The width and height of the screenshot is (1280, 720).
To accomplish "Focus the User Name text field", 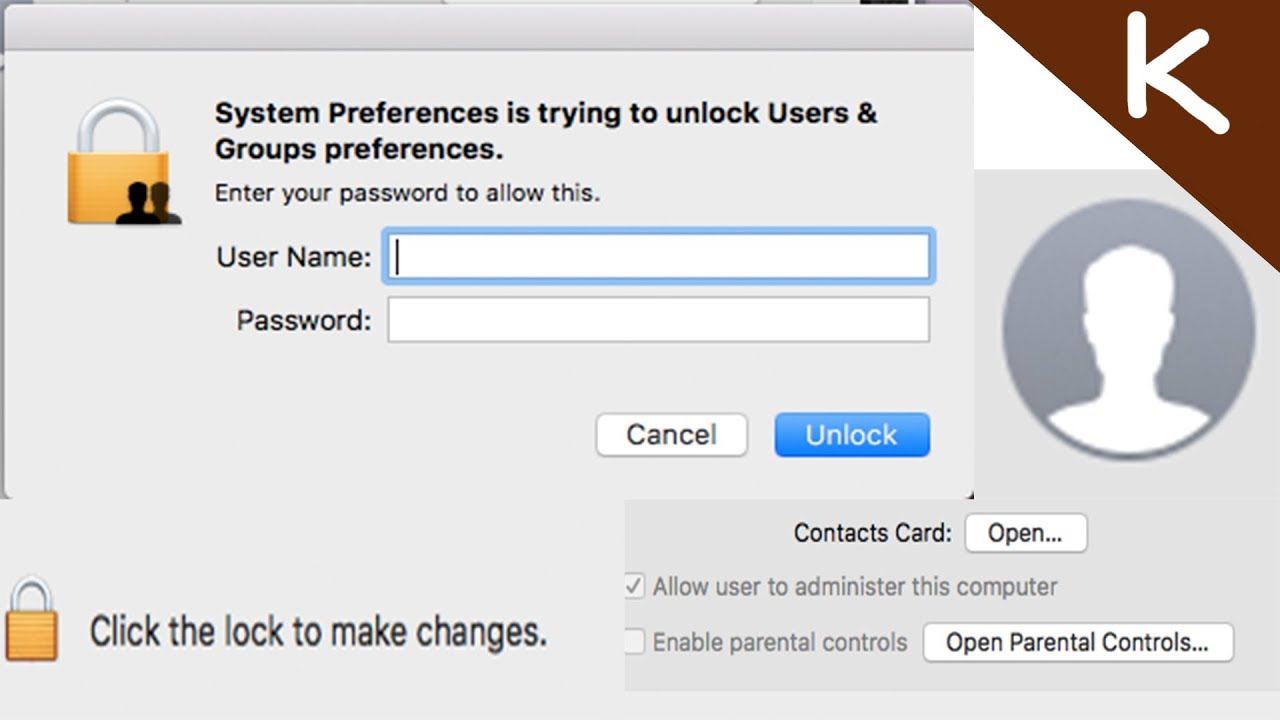I will (x=659, y=257).
